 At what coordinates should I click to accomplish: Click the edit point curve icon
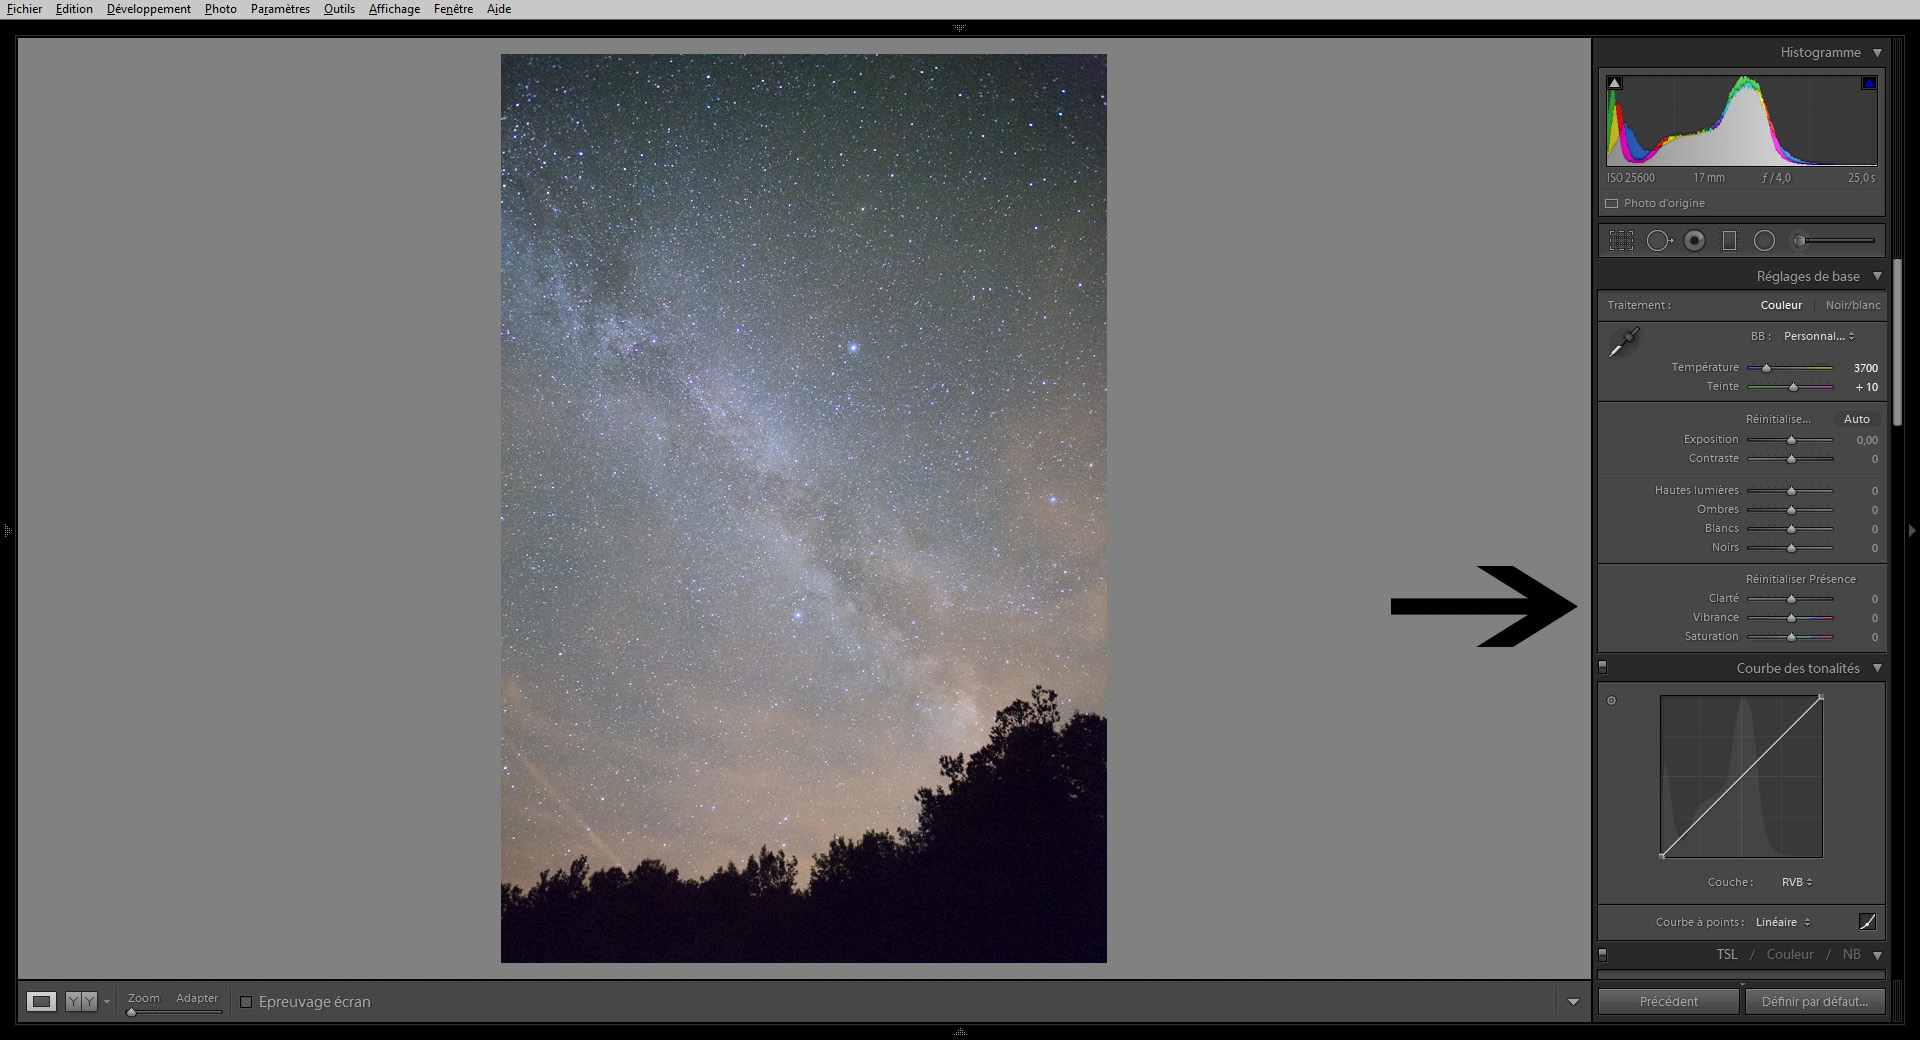click(x=1867, y=922)
